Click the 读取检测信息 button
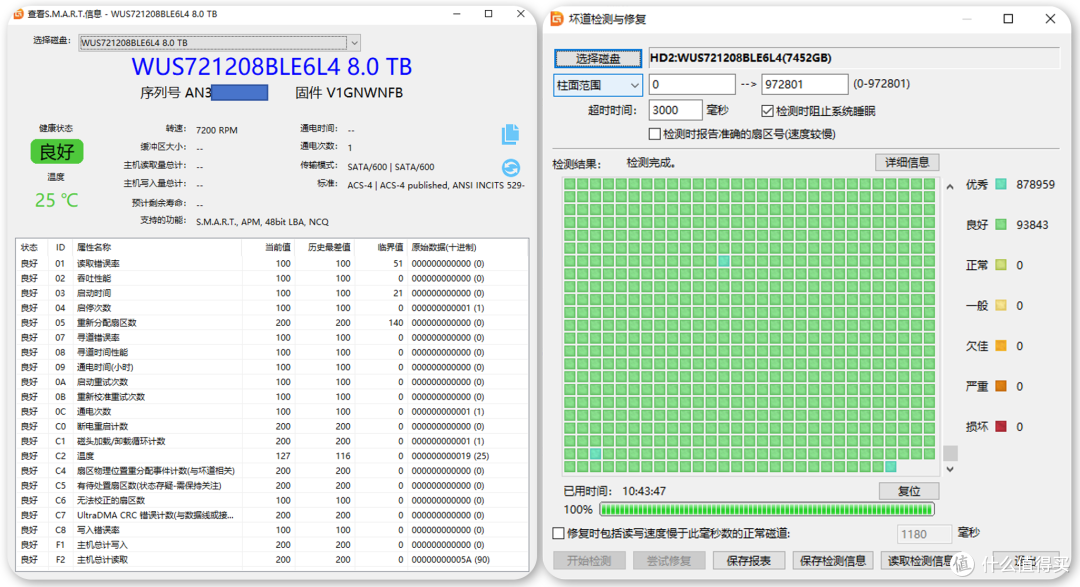 (918, 561)
